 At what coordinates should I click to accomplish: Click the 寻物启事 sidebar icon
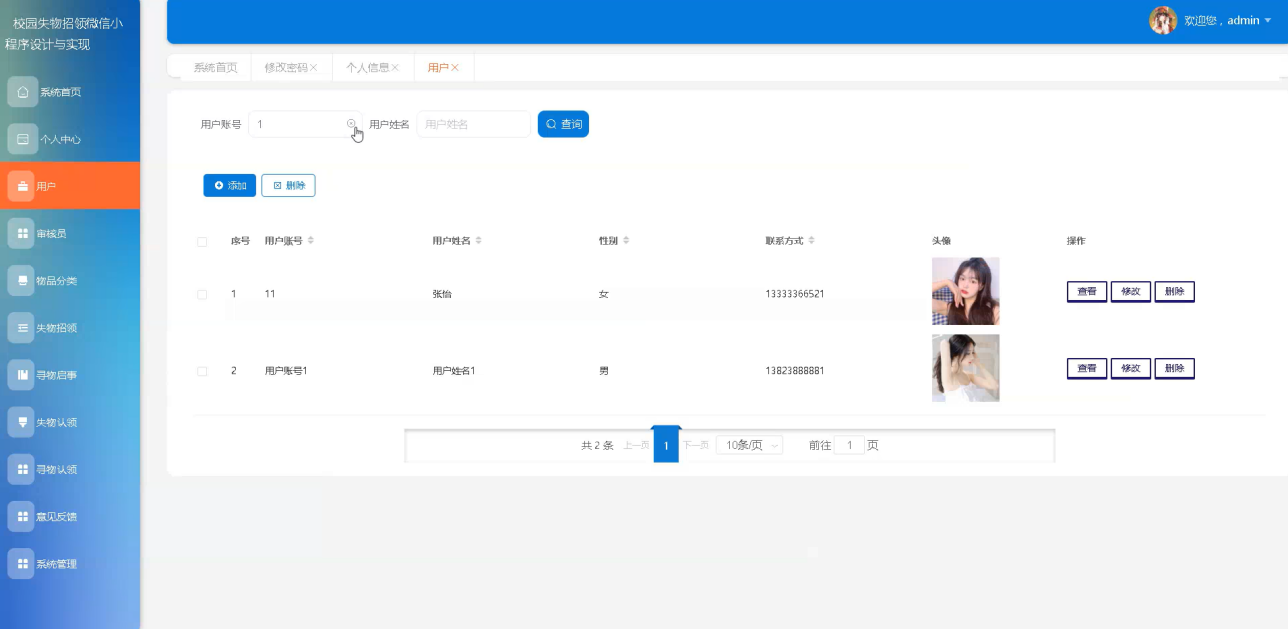pos(22,375)
